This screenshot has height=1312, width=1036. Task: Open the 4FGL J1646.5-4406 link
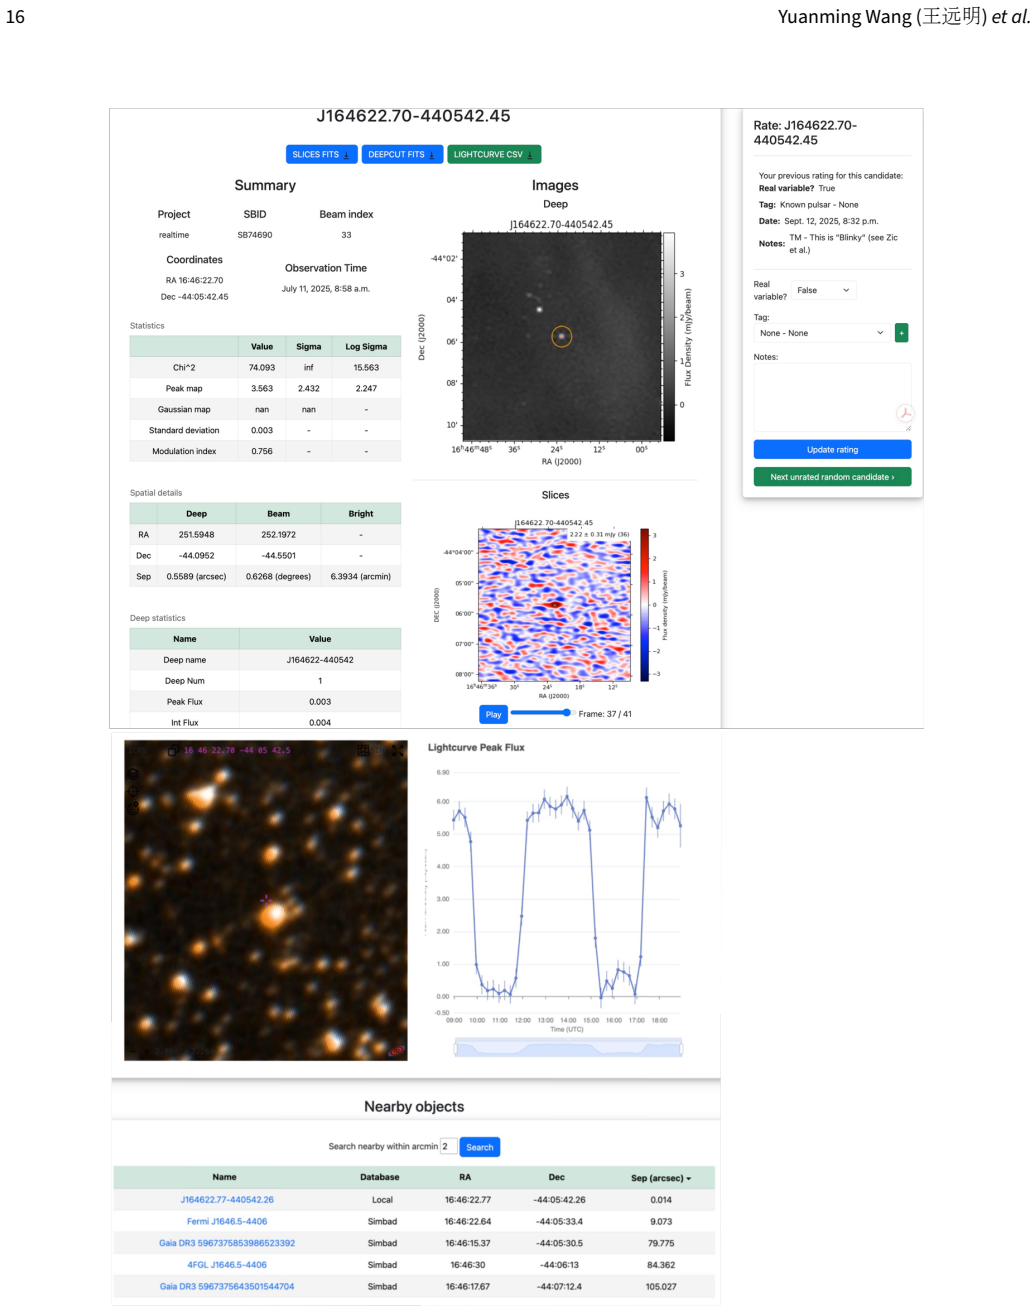[227, 1265]
